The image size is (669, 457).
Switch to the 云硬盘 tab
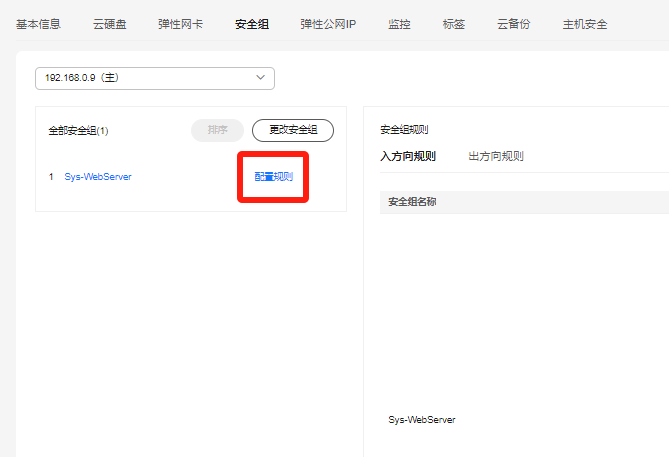coord(110,24)
